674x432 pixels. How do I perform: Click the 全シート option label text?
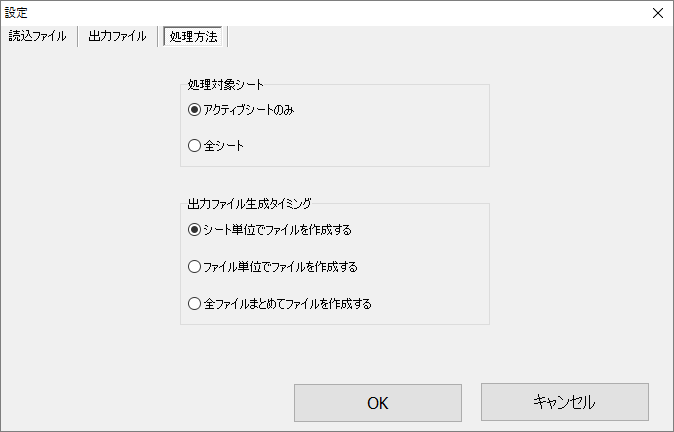click(224, 146)
